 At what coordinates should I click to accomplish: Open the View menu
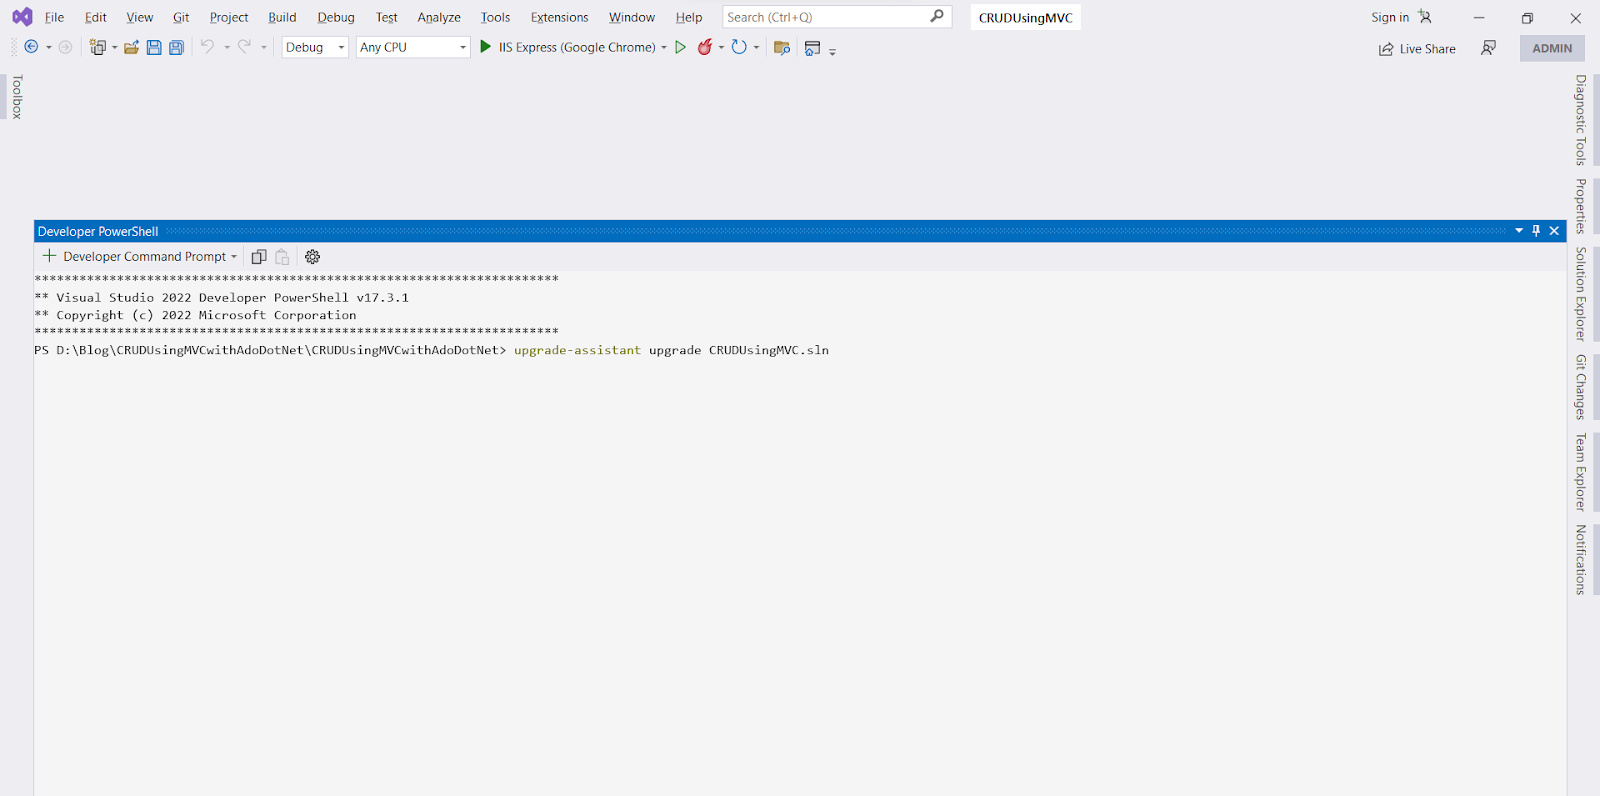point(140,17)
